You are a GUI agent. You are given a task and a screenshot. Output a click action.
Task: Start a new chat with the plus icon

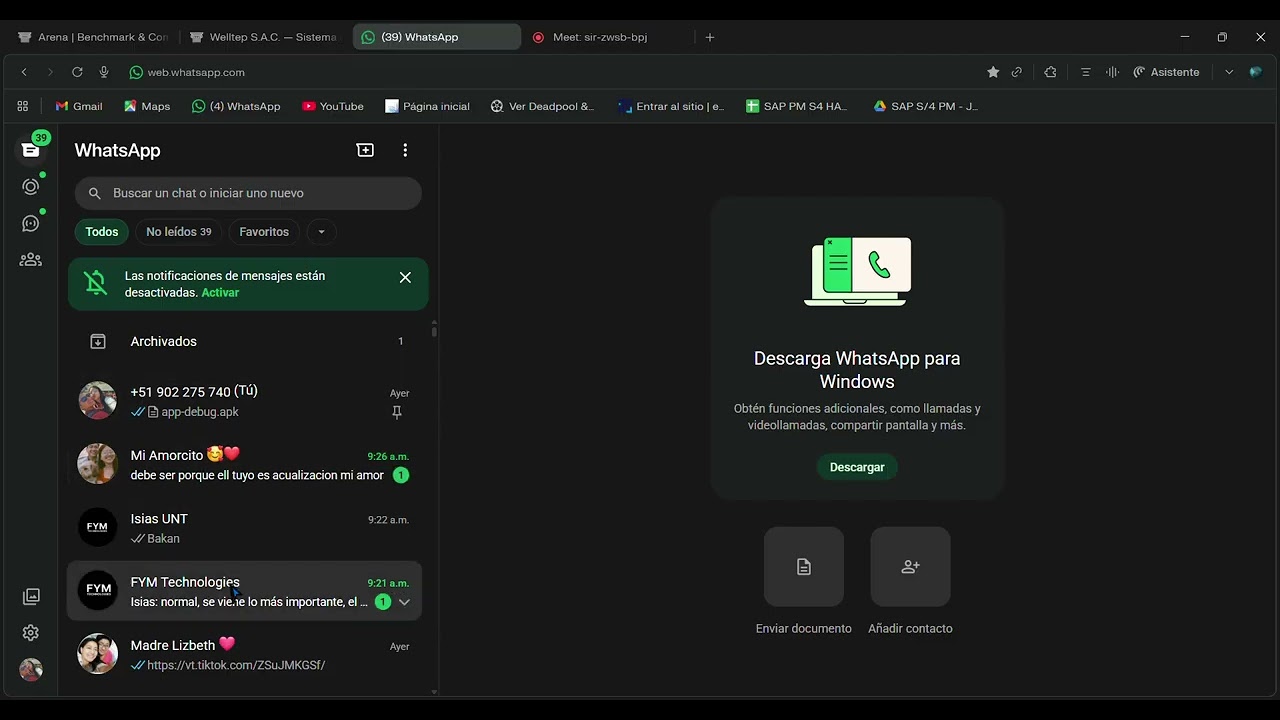click(365, 150)
